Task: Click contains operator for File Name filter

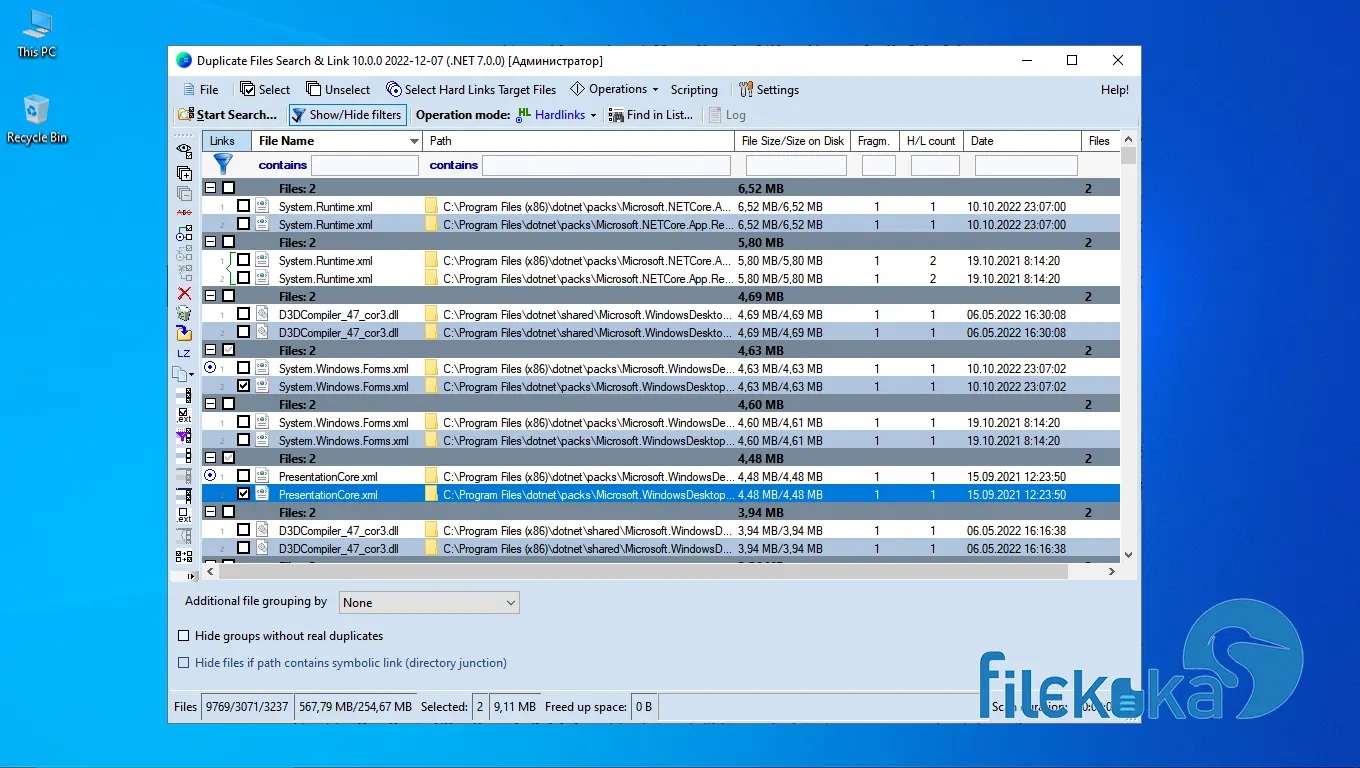Action: 283,165
